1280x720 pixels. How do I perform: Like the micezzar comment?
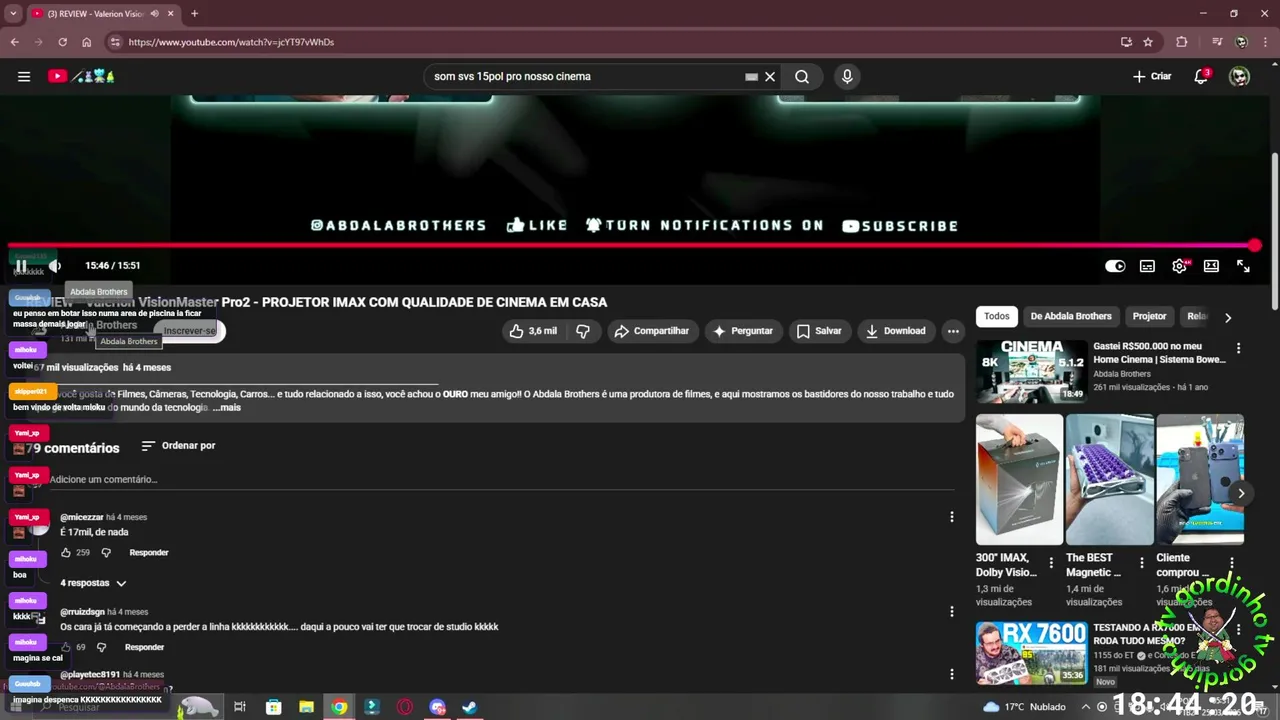(x=66, y=553)
